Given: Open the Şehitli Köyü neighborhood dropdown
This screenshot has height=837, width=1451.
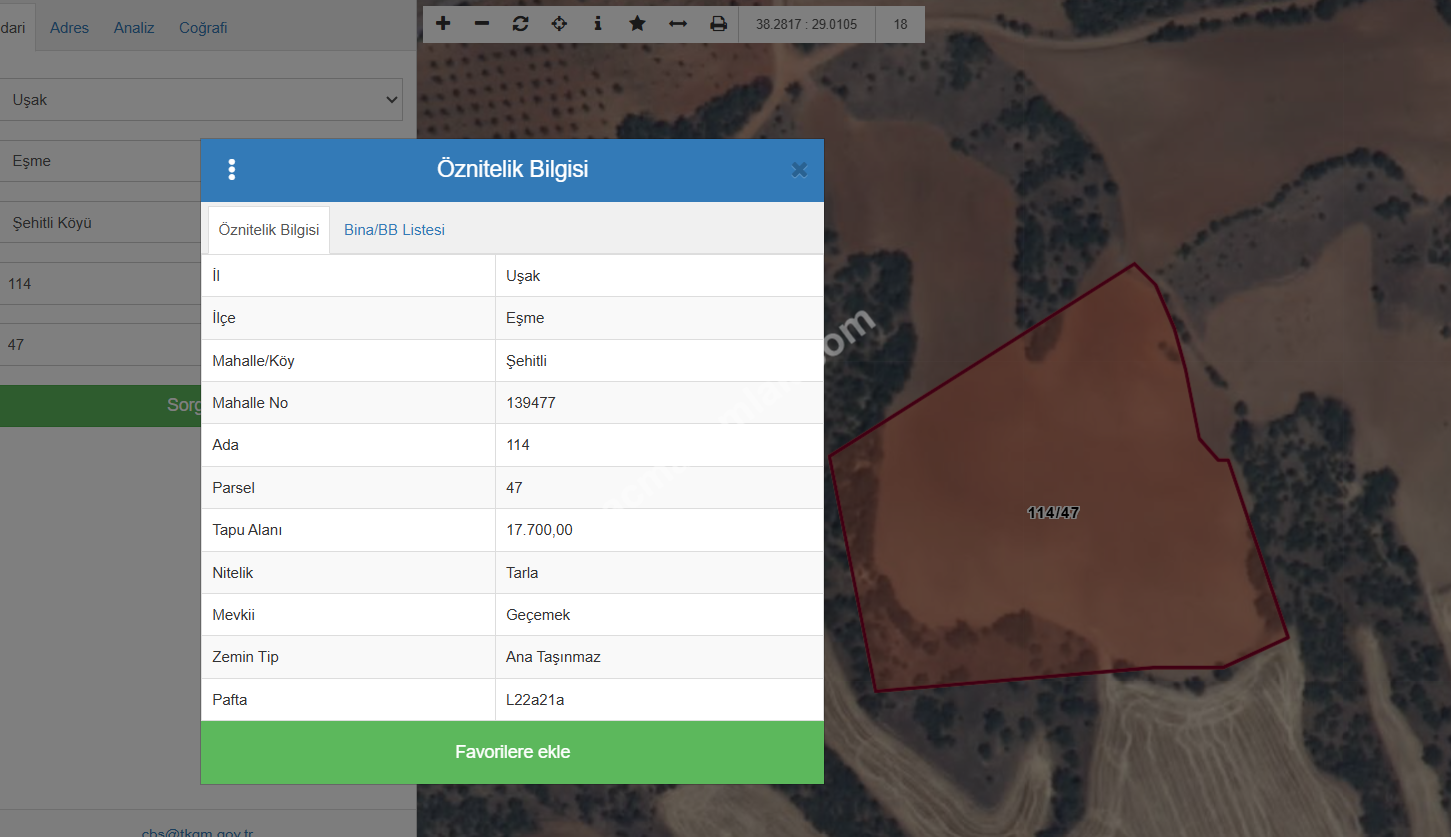Looking at the screenshot, I should 100,223.
